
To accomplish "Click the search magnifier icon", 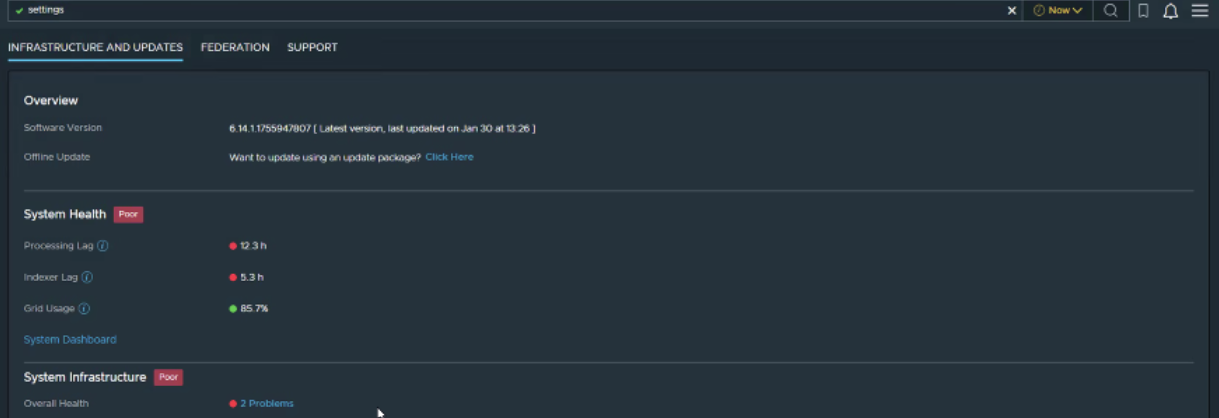I will [x=1110, y=11].
